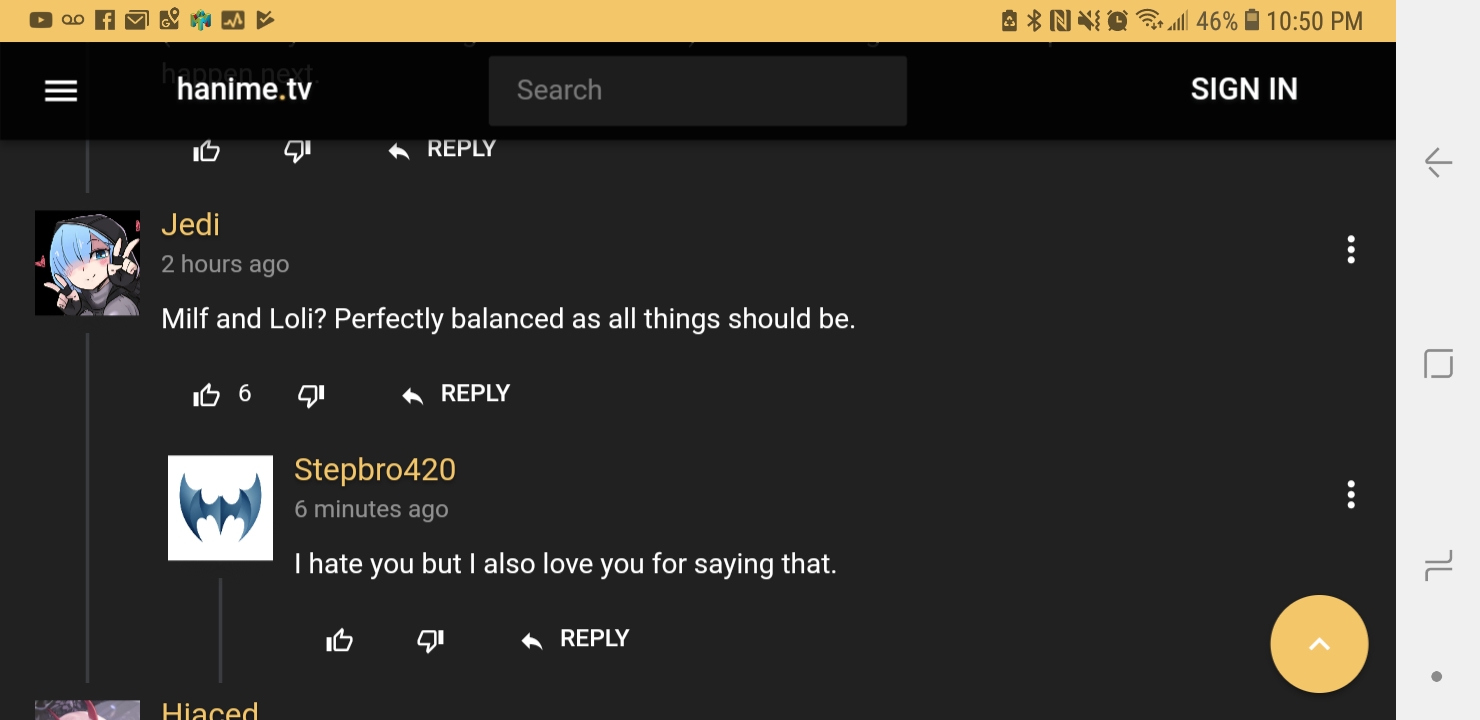Image resolution: width=1480 pixels, height=720 pixels.
Task: Open the Jedi username profile link
Action: tap(190, 225)
